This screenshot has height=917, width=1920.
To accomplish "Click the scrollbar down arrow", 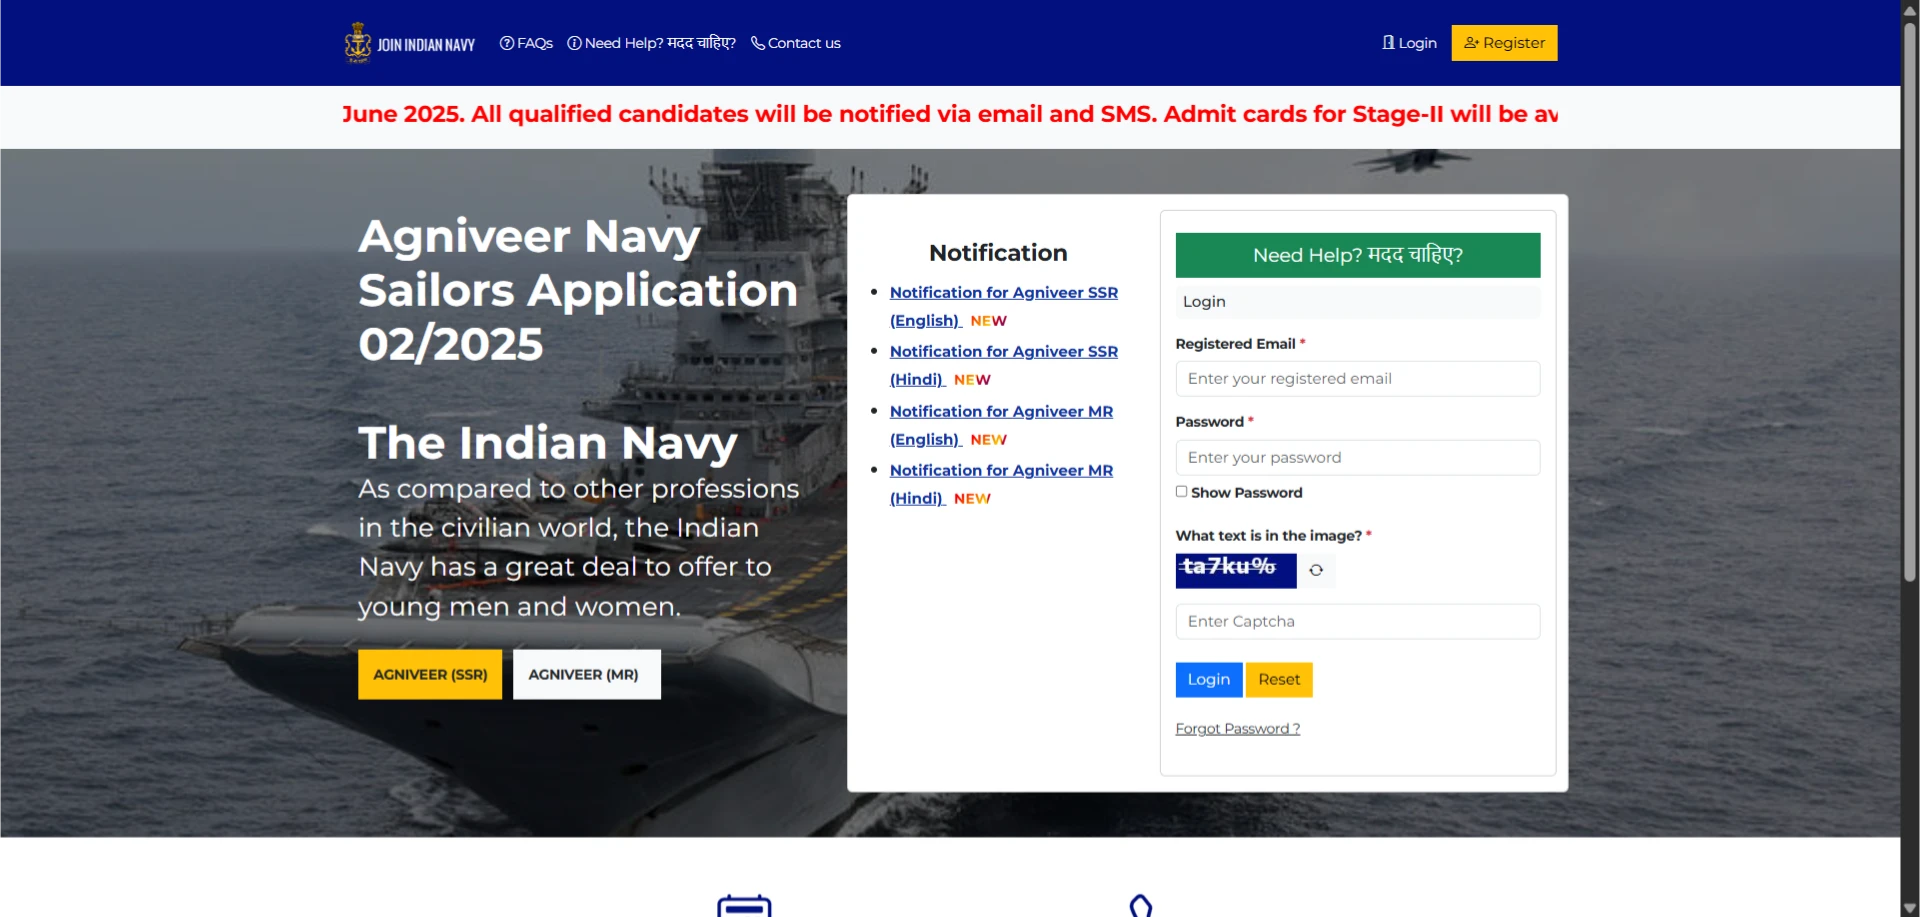I will click(x=1909, y=908).
